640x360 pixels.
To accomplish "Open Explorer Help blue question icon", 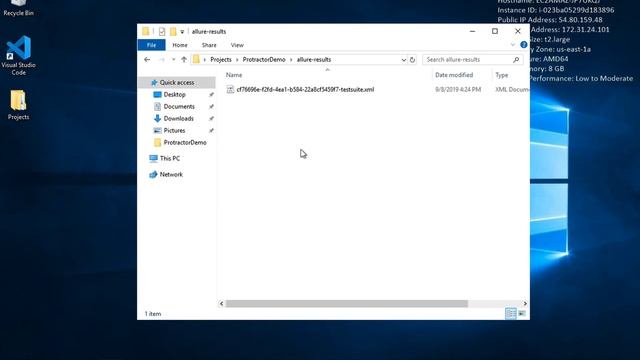I will (523, 45).
